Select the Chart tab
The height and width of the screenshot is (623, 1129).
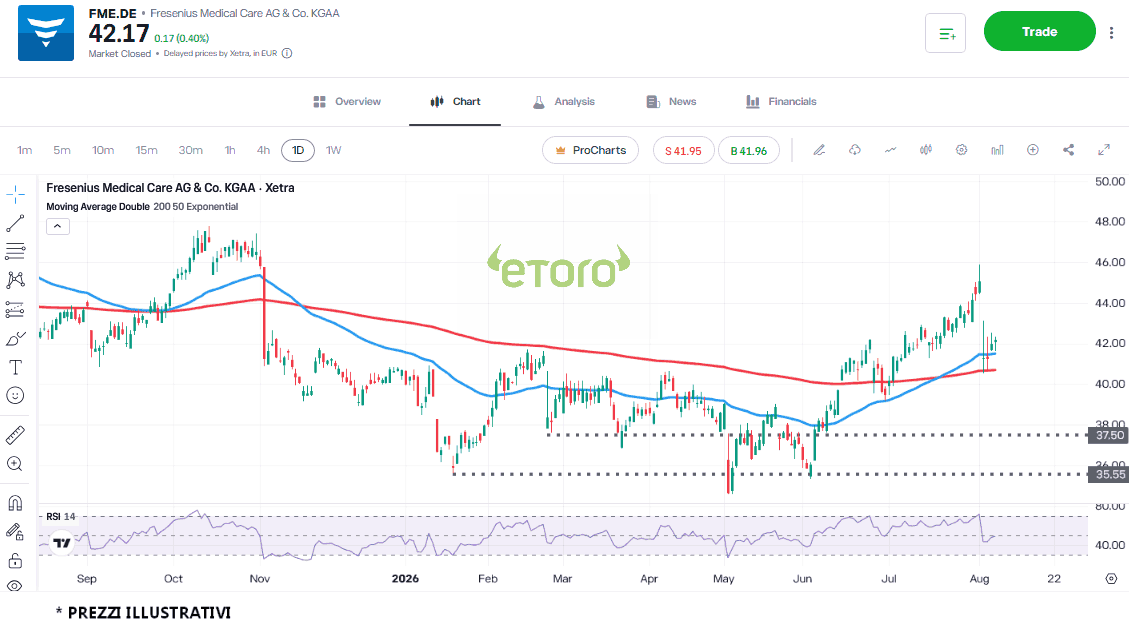[x=455, y=102]
